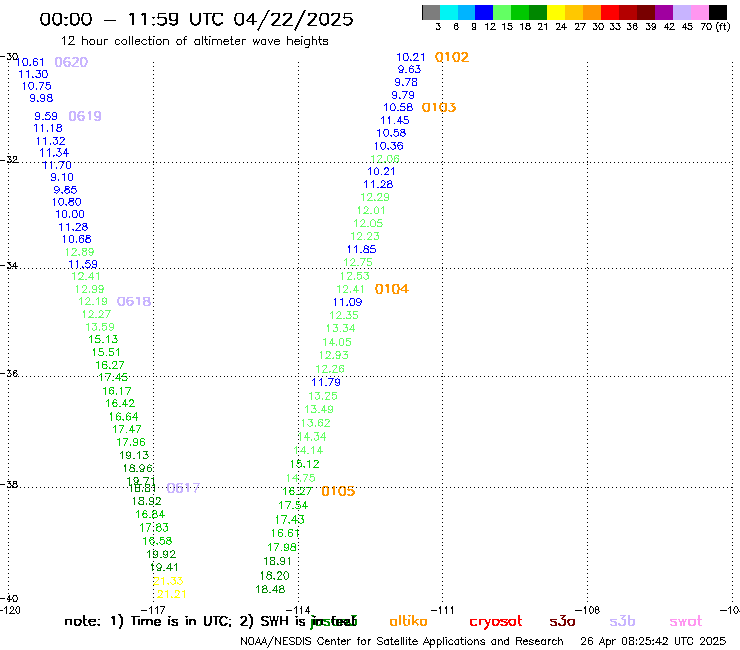Click wave height value 11.45
The image size is (740, 650).
click(x=395, y=120)
